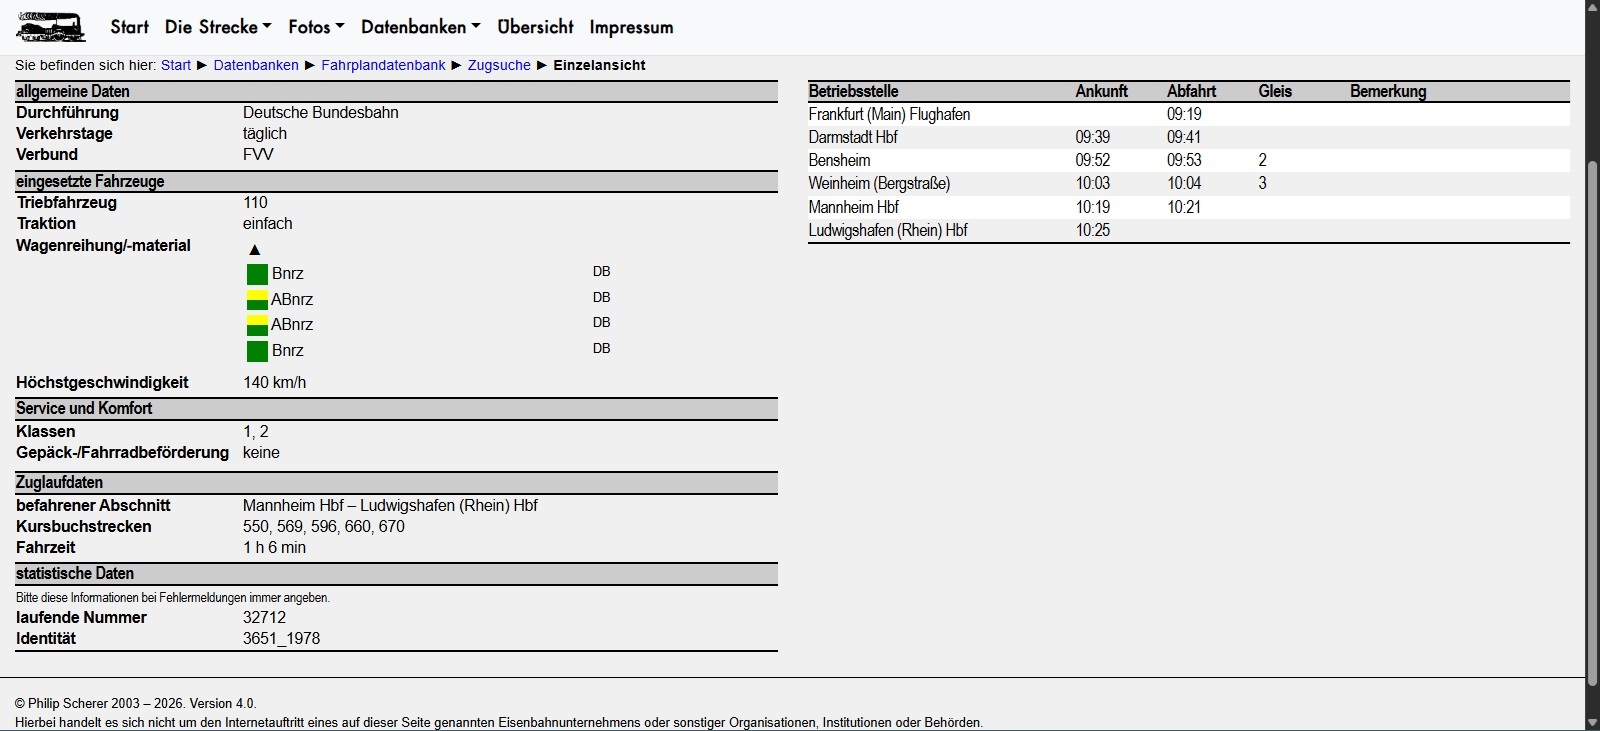Return to Zugsuche via the breadcrumb
Screen dimensions: 1600x731
click(x=499, y=65)
